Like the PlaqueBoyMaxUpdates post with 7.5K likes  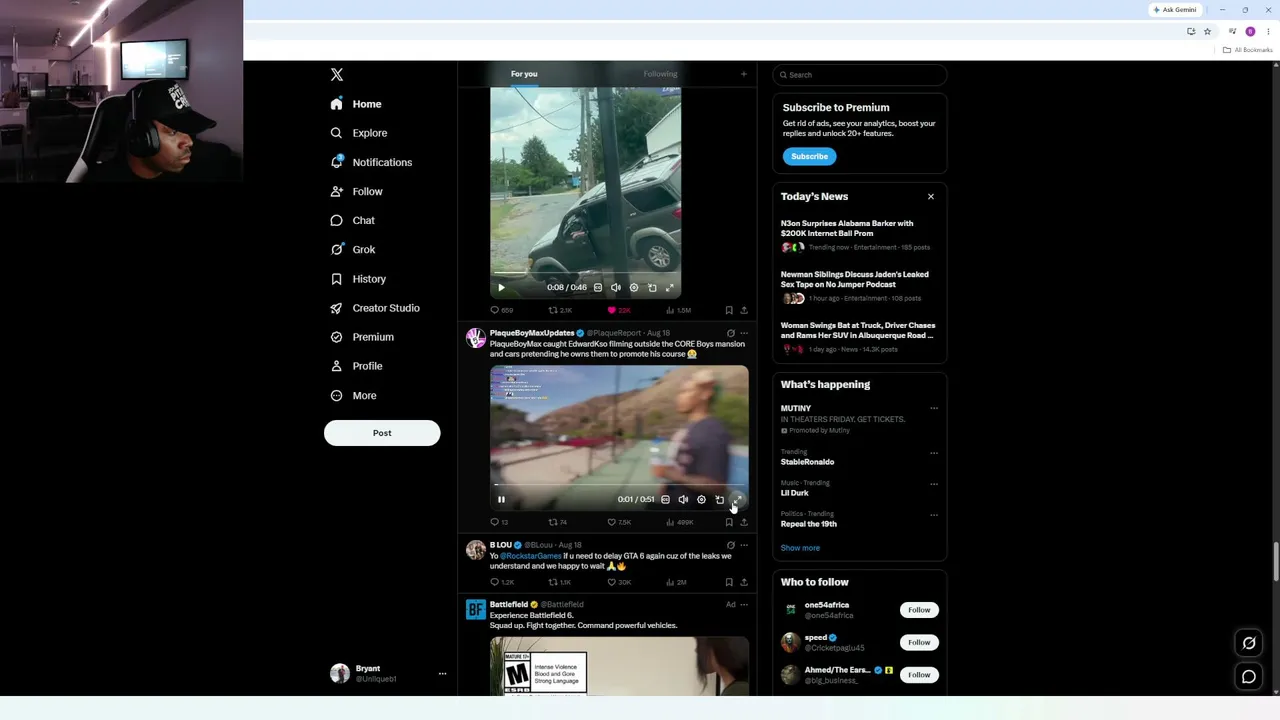[x=619, y=522]
